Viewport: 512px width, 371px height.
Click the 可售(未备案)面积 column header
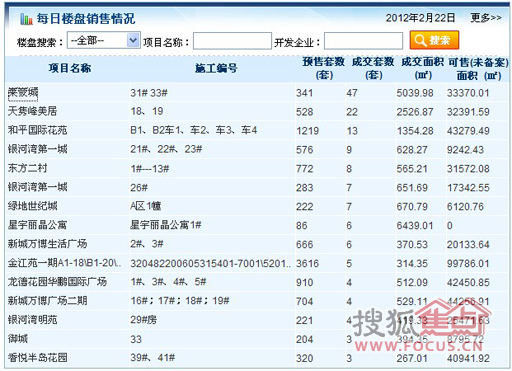[x=479, y=68]
